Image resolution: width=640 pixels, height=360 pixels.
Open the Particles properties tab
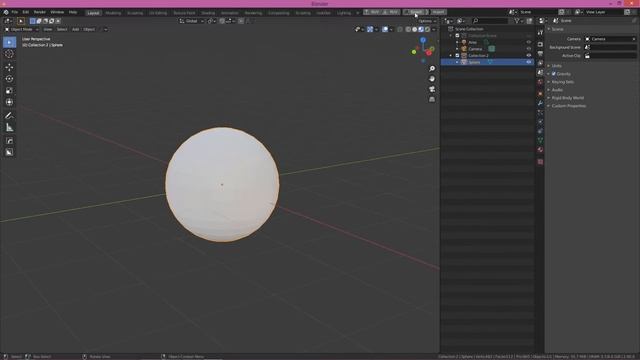(540, 113)
